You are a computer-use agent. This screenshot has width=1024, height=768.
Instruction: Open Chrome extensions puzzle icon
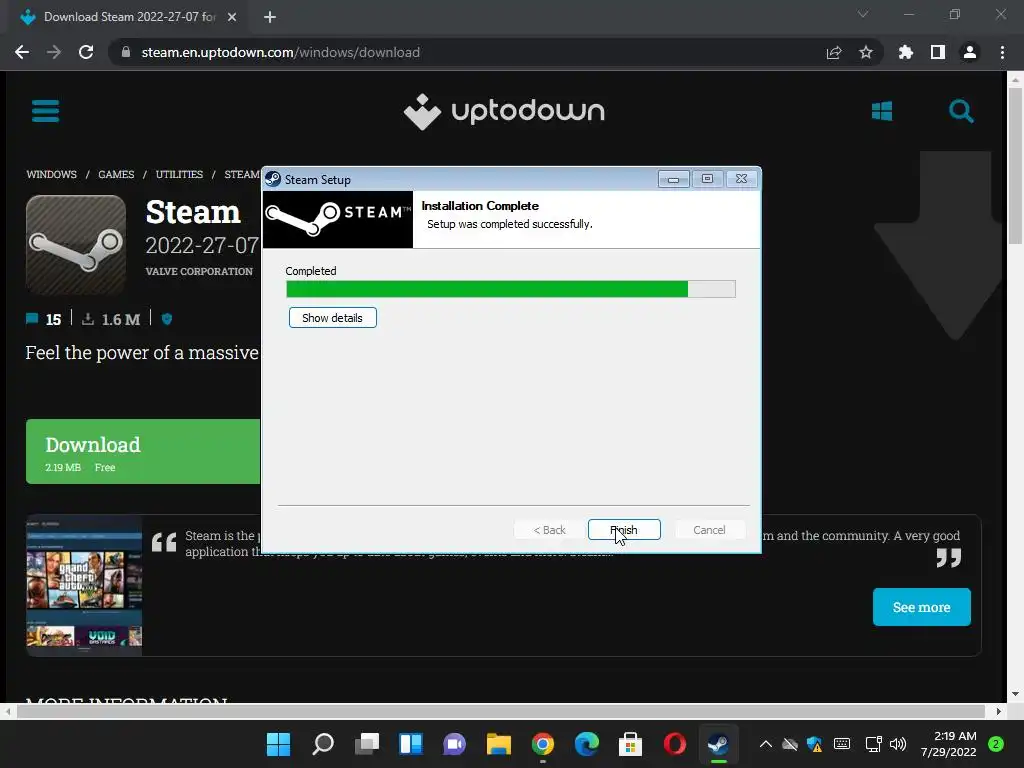point(906,52)
